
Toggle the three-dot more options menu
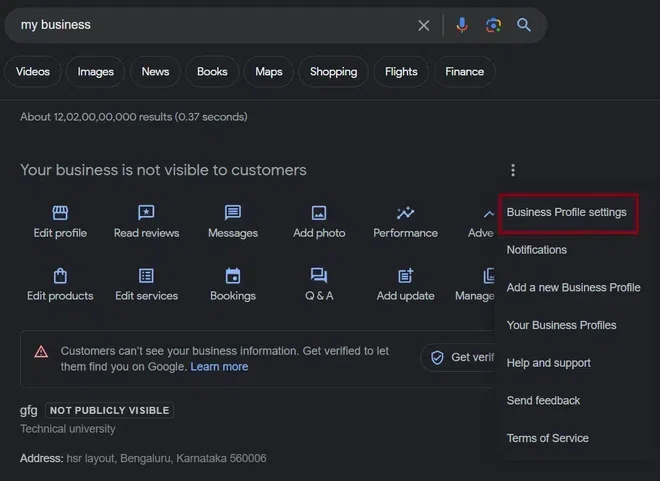click(513, 170)
